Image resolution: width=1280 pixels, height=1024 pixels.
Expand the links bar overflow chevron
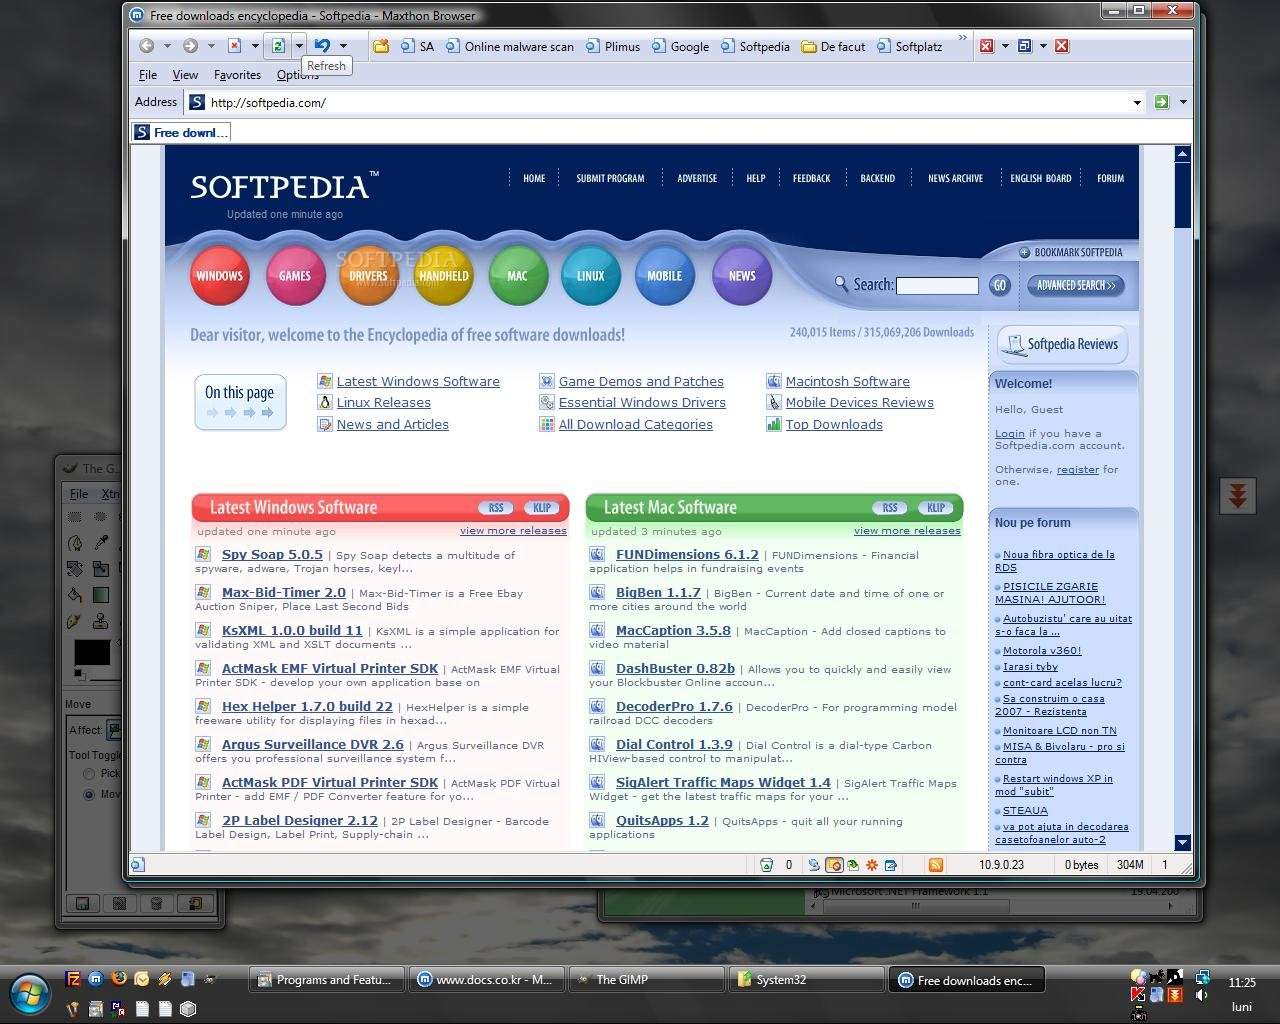963,40
